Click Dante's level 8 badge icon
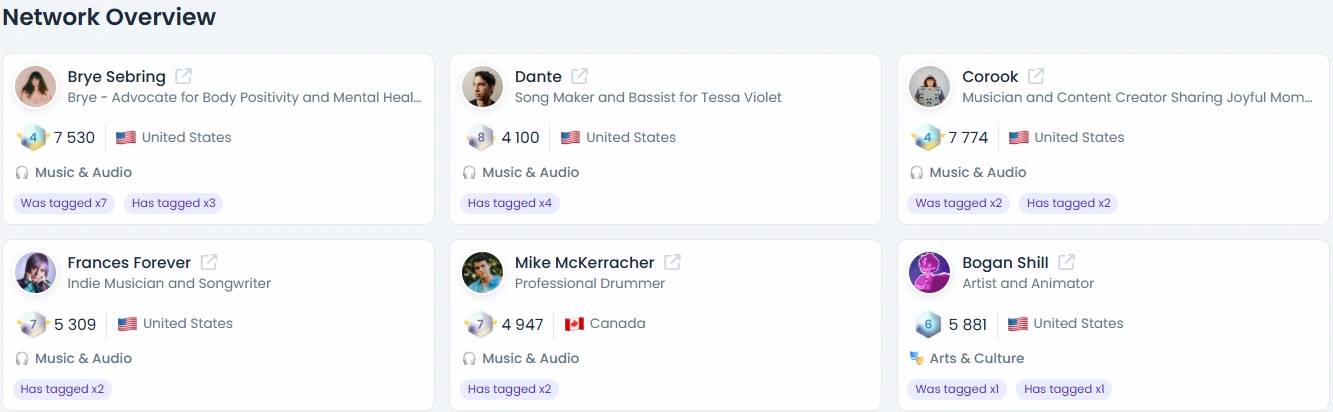Image resolution: width=1333 pixels, height=412 pixels. (481, 138)
